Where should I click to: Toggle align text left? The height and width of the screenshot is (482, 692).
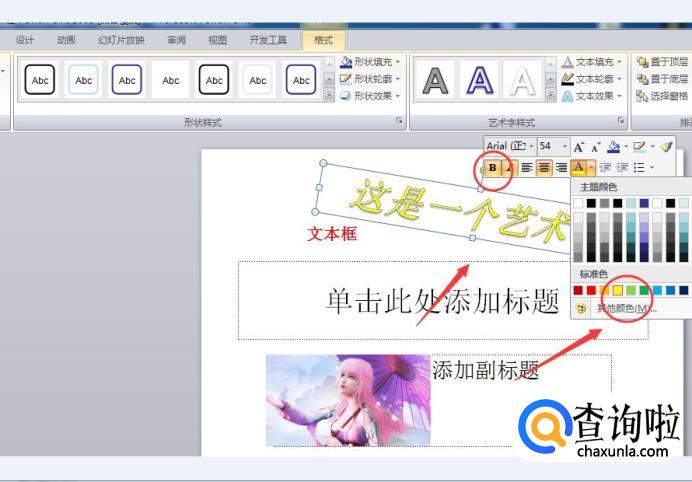[x=527, y=167]
